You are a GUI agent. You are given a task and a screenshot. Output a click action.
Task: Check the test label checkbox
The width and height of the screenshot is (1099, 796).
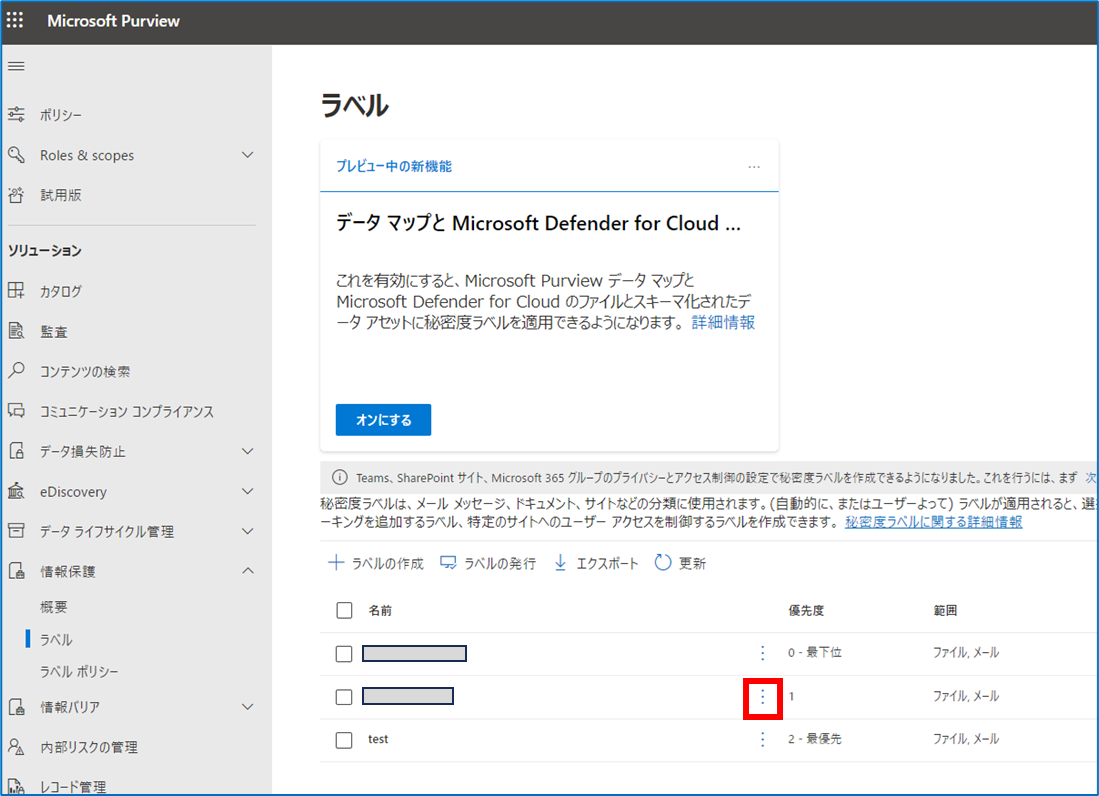343,740
